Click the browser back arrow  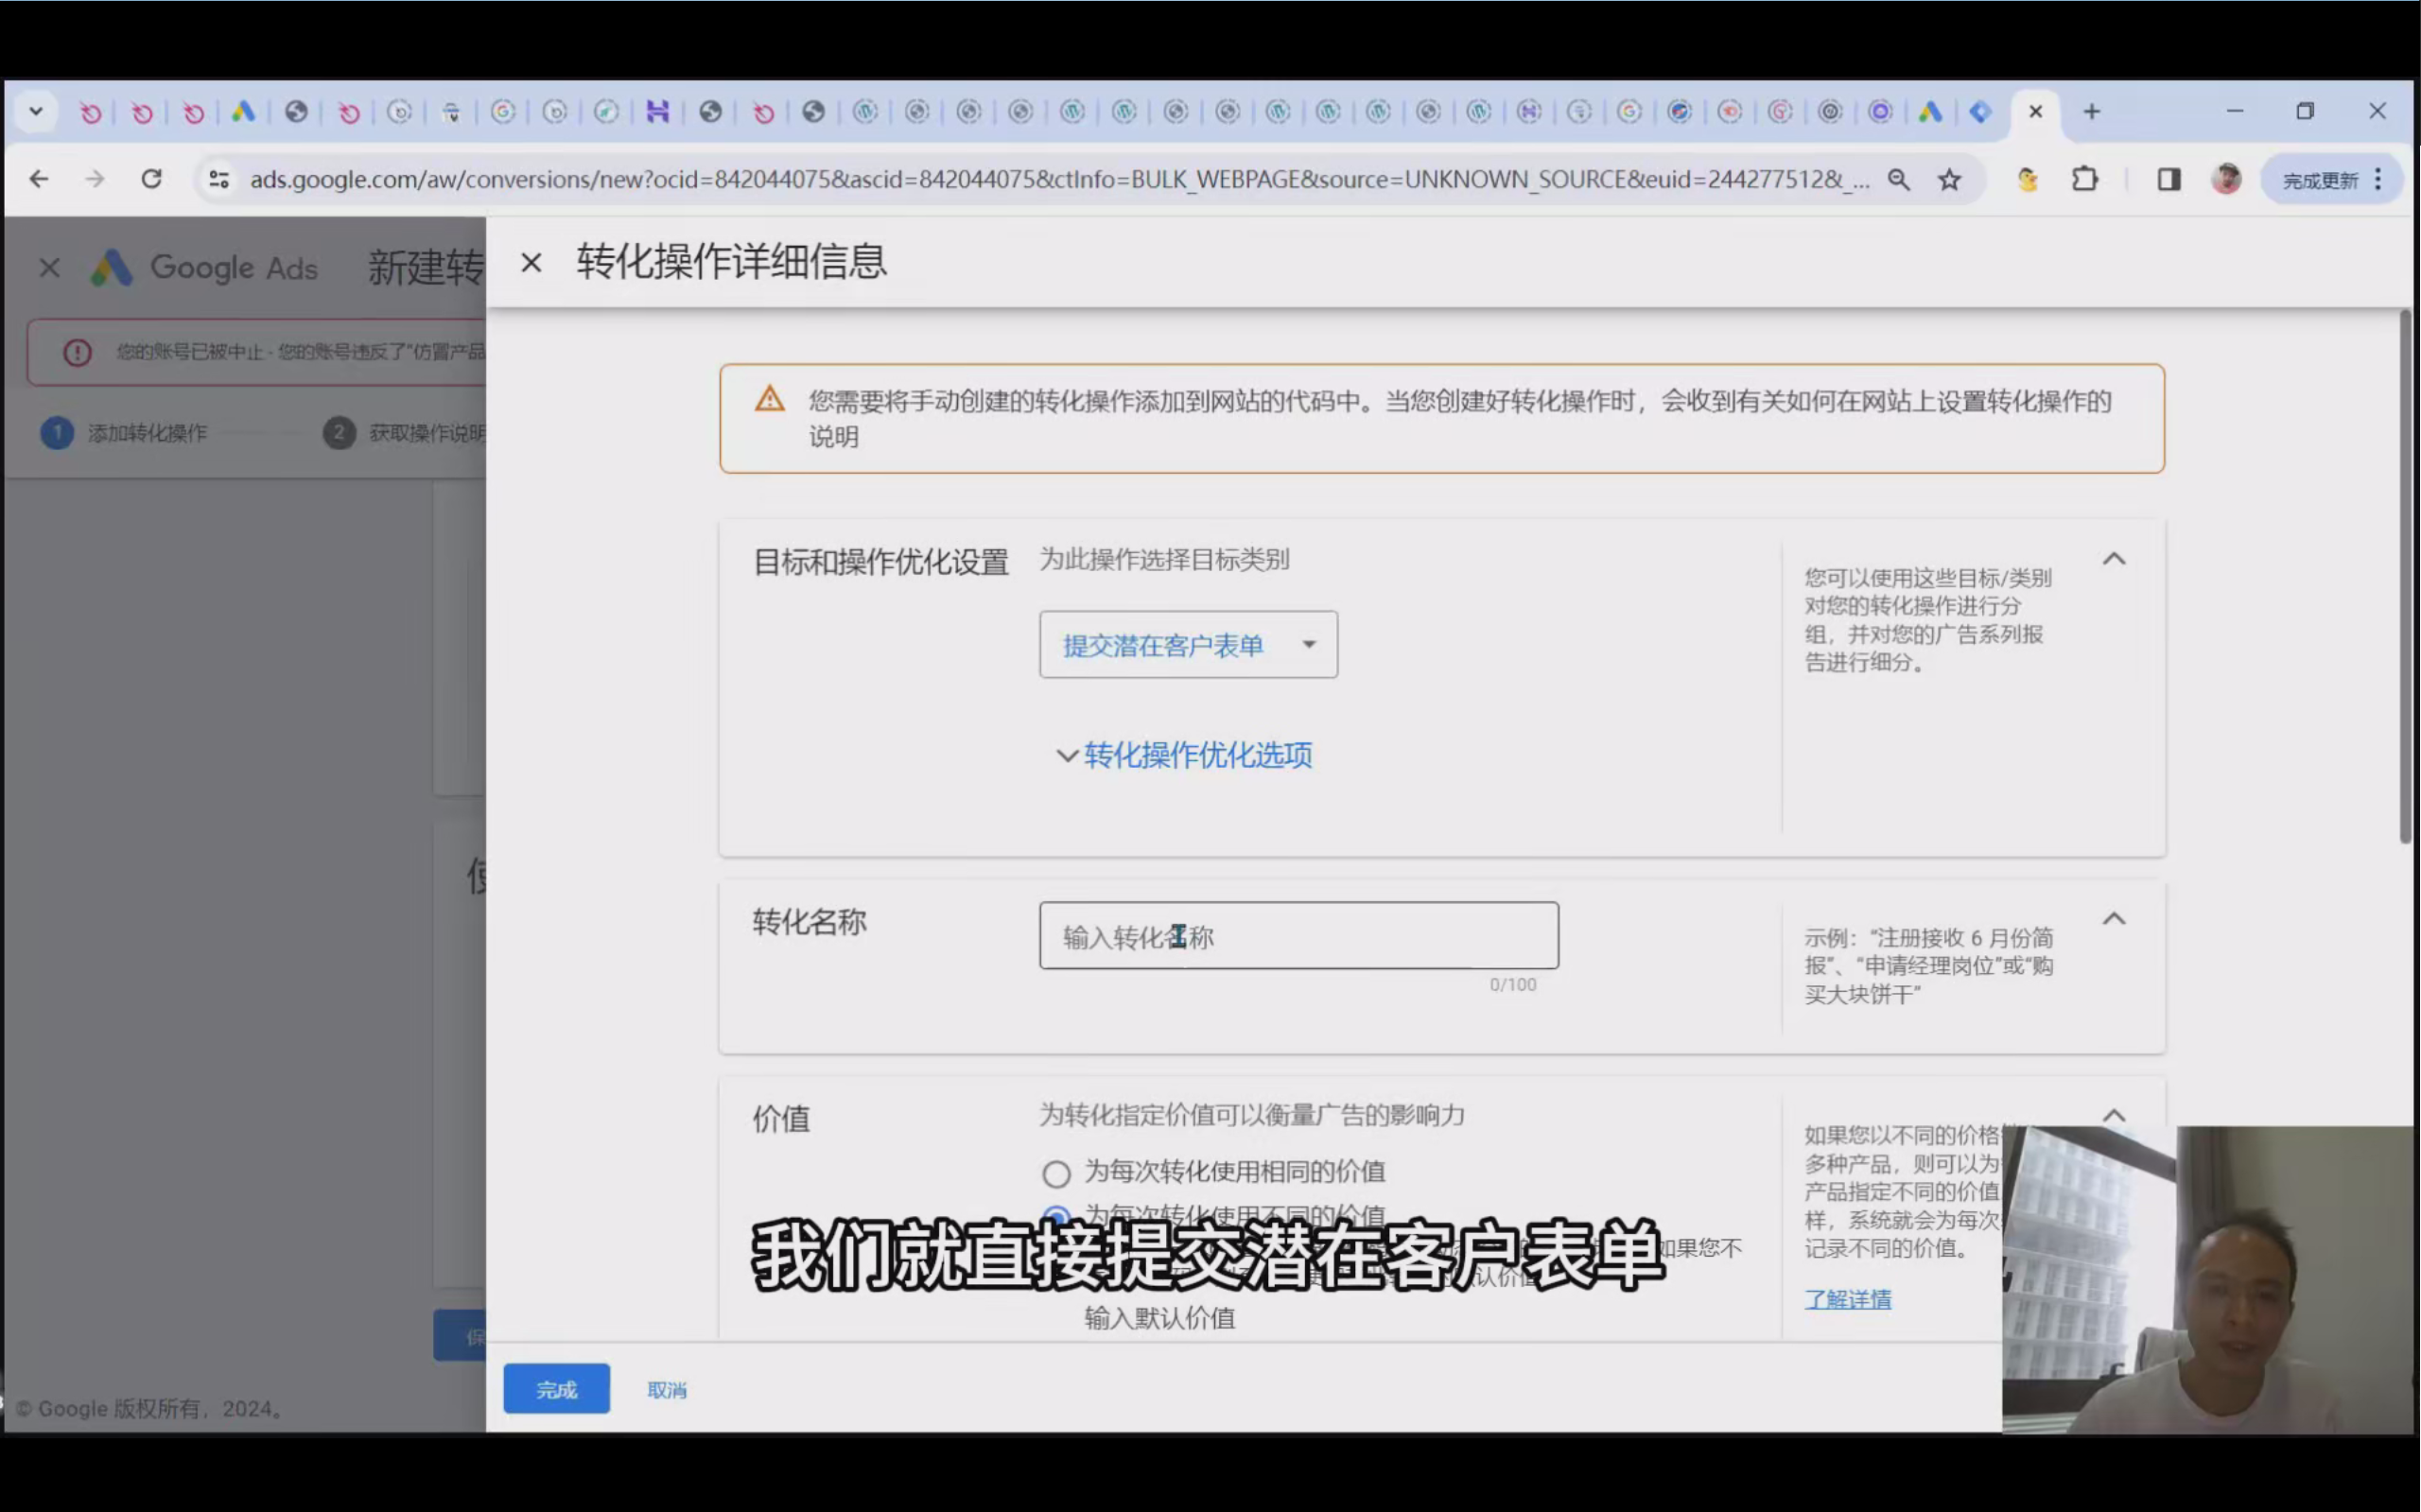(x=39, y=179)
